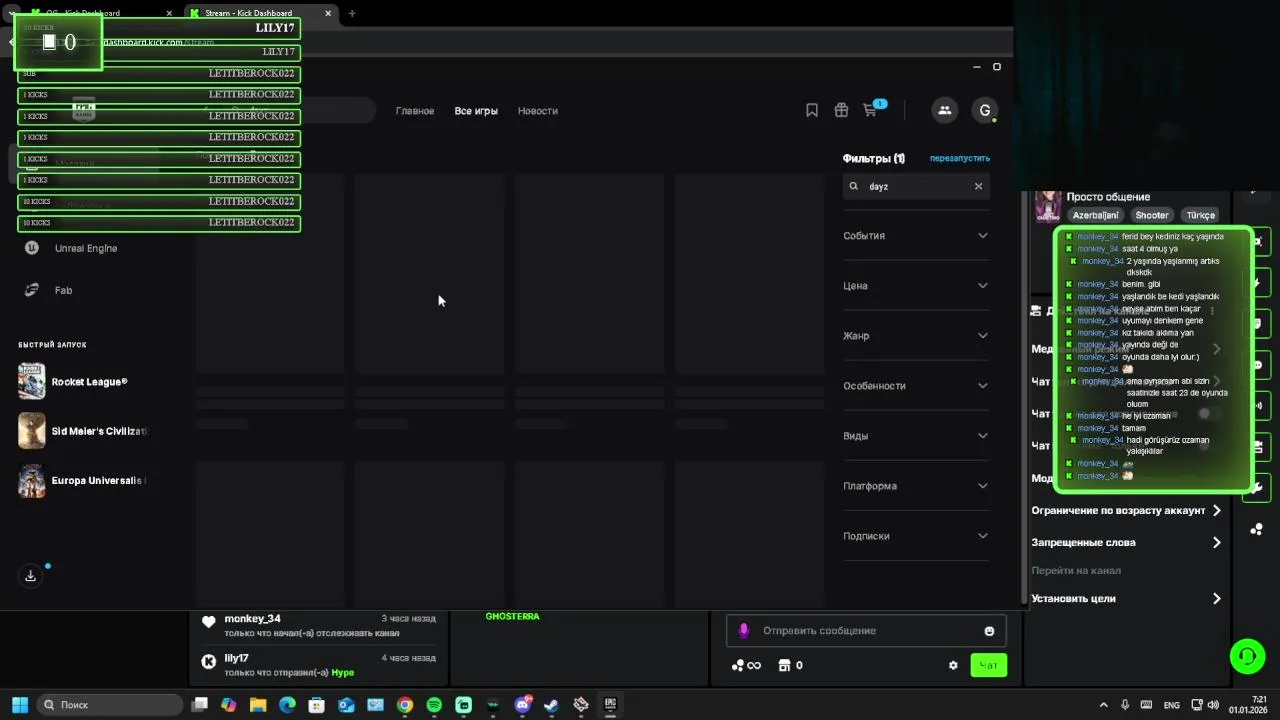Expand the Виды filter section
This screenshot has width=1280, height=720.
(916, 436)
